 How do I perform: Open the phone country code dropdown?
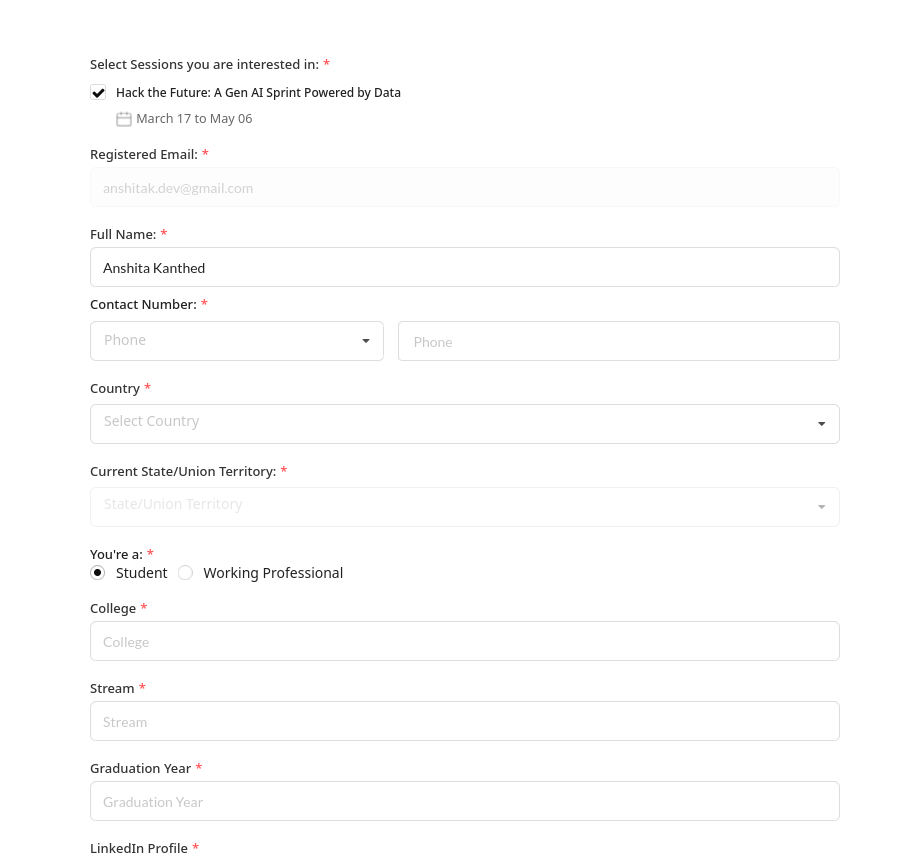click(237, 341)
